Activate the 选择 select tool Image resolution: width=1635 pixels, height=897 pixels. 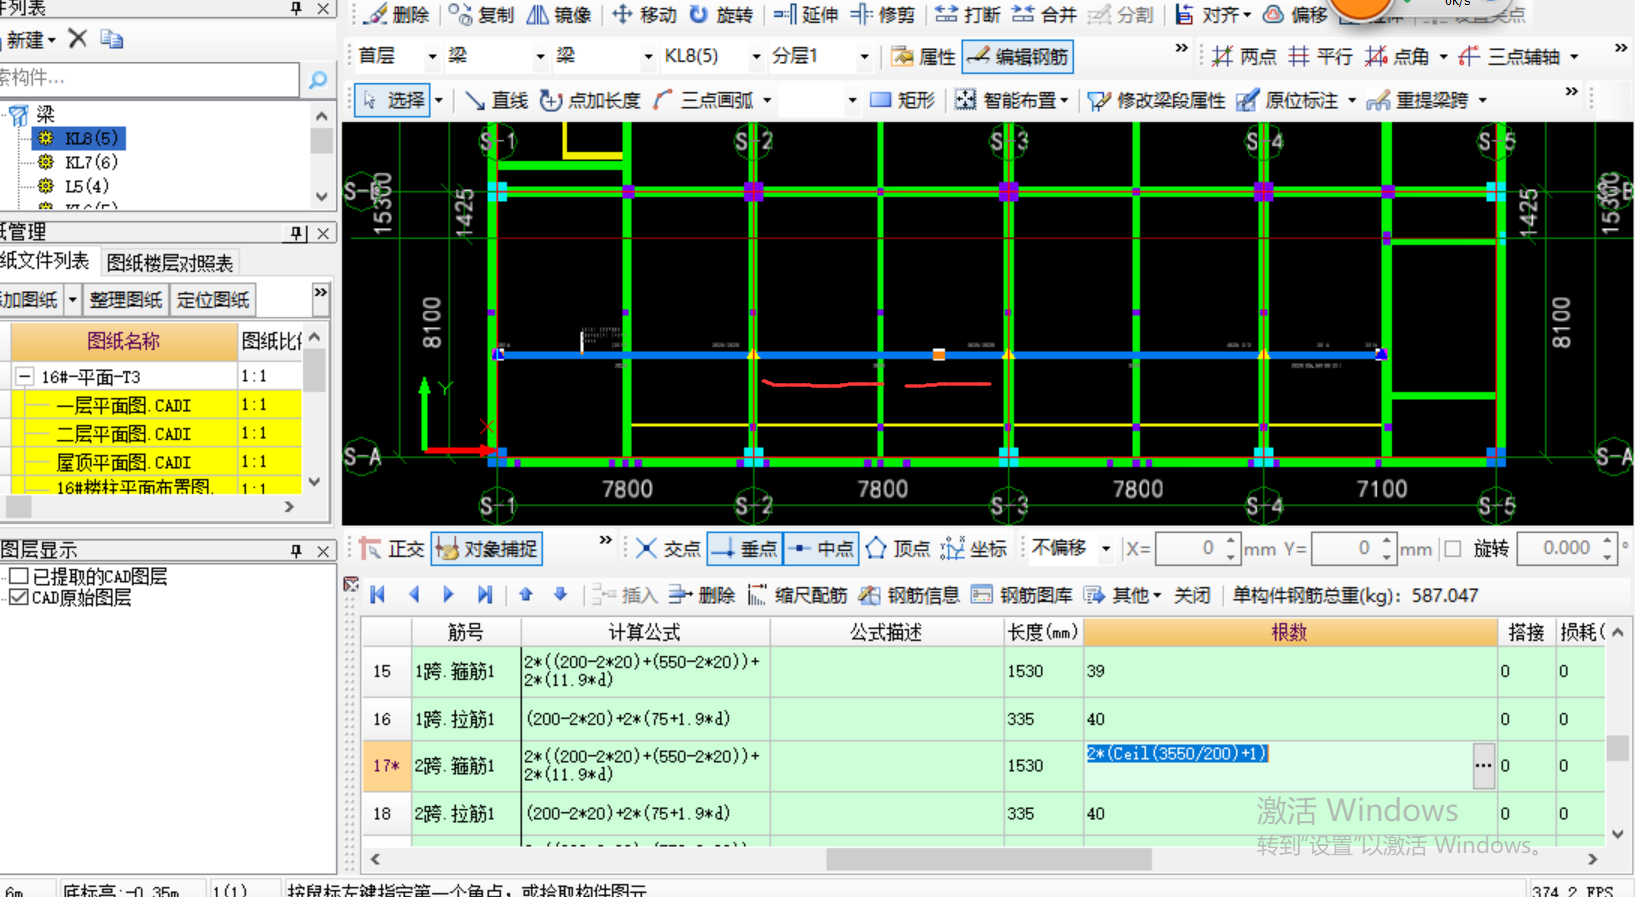(394, 100)
